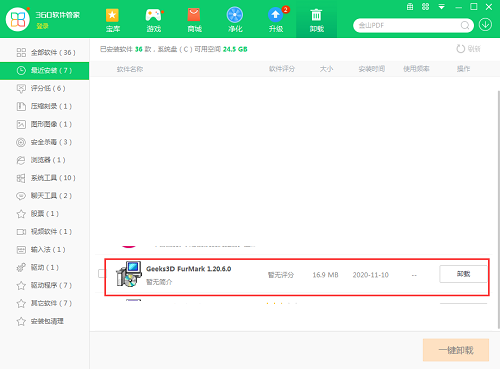
Task: Open the 商城 store tab
Action: [x=194, y=20]
